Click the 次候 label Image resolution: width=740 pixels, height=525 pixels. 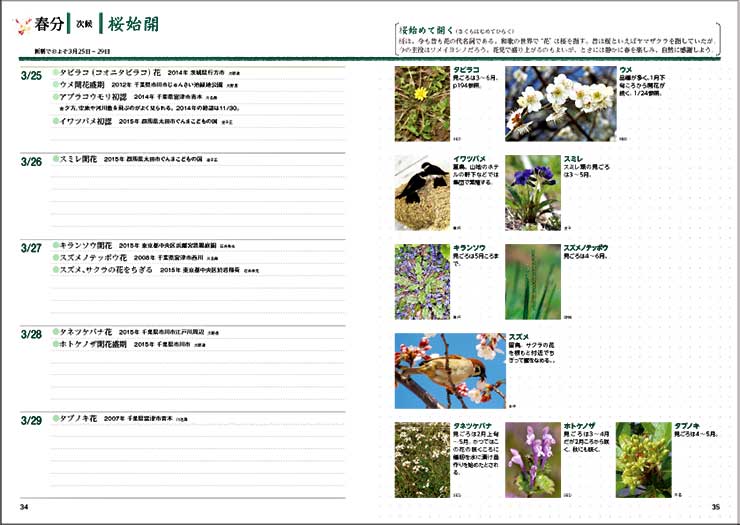point(84,24)
